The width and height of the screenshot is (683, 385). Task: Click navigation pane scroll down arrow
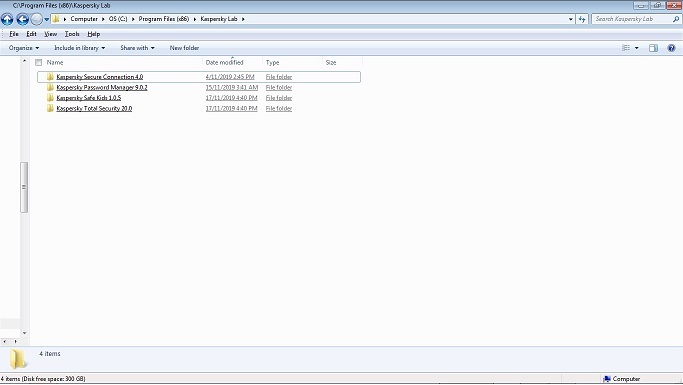[x=24, y=333]
